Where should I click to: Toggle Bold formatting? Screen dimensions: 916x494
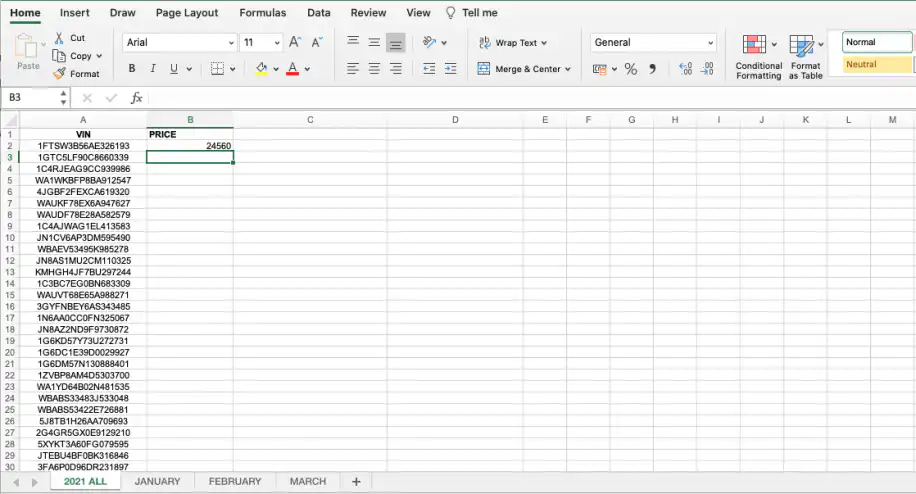(x=132, y=68)
